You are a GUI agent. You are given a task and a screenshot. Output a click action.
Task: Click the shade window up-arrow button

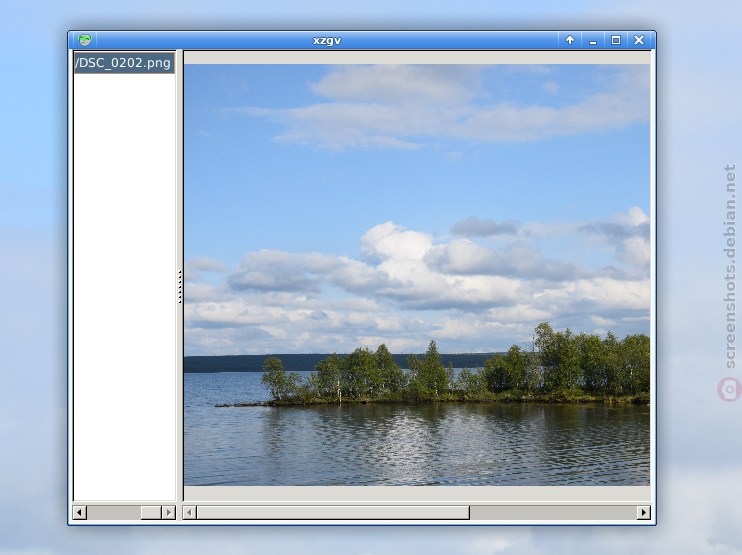570,40
